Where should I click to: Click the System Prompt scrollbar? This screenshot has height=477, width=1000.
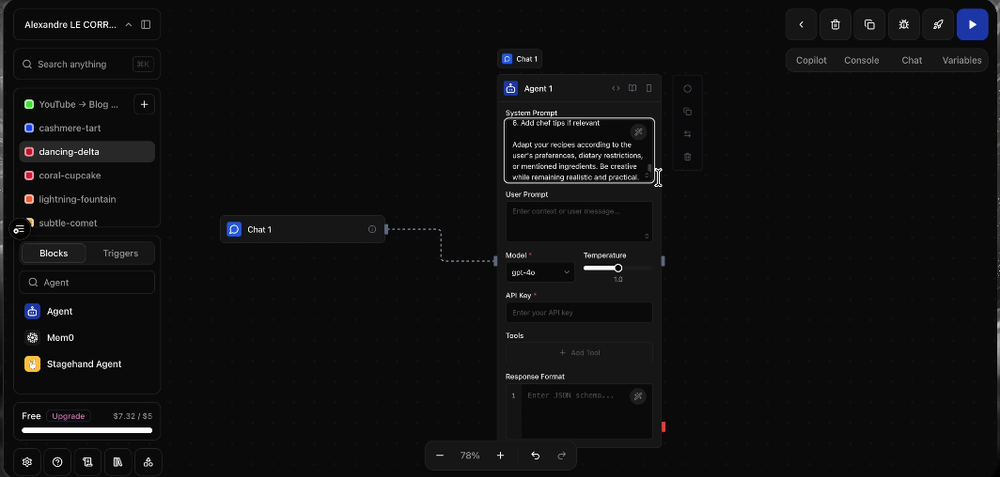[649, 168]
